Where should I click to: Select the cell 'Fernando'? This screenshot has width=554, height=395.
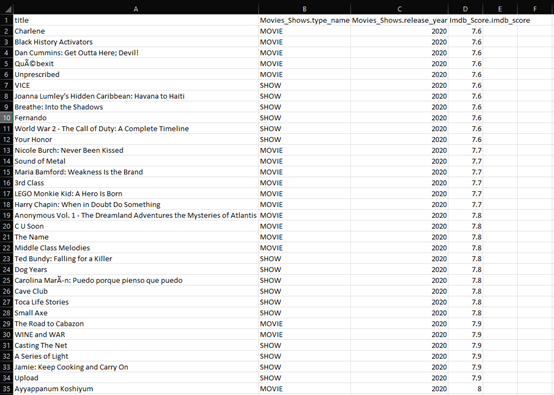[136, 118]
